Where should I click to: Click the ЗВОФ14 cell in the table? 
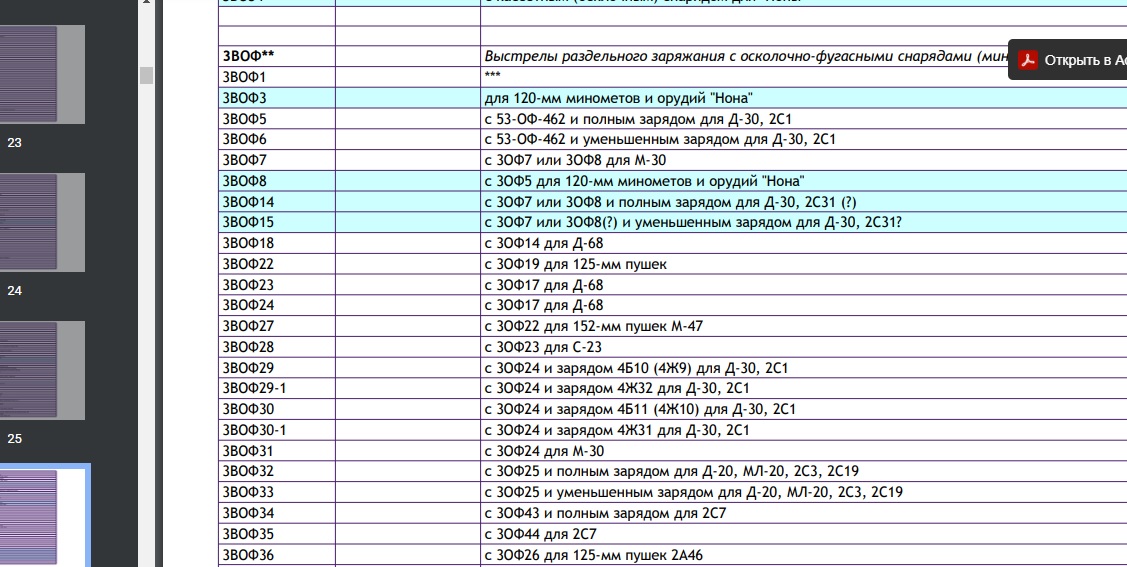point(248,202)
